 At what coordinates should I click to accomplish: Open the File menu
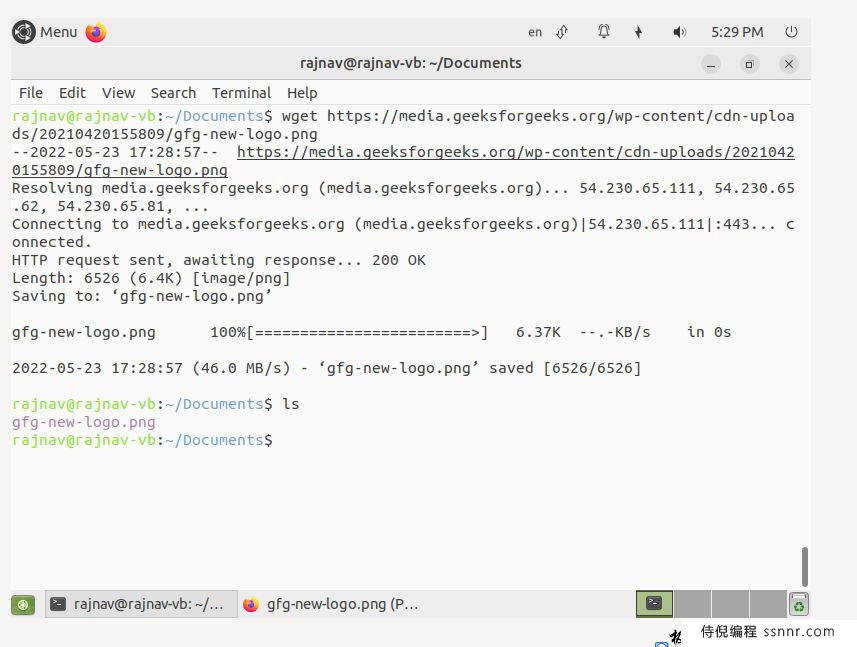tap(31, 93)
